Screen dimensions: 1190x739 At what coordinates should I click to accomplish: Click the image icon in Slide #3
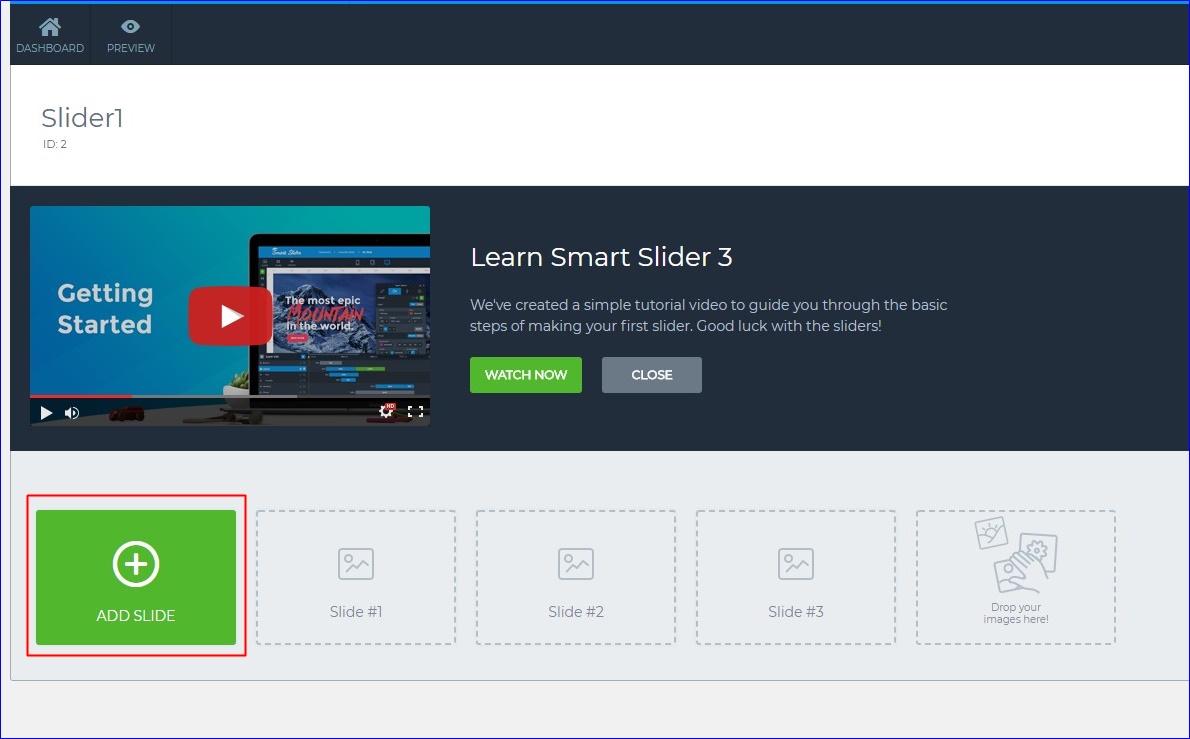click(796, 564)
